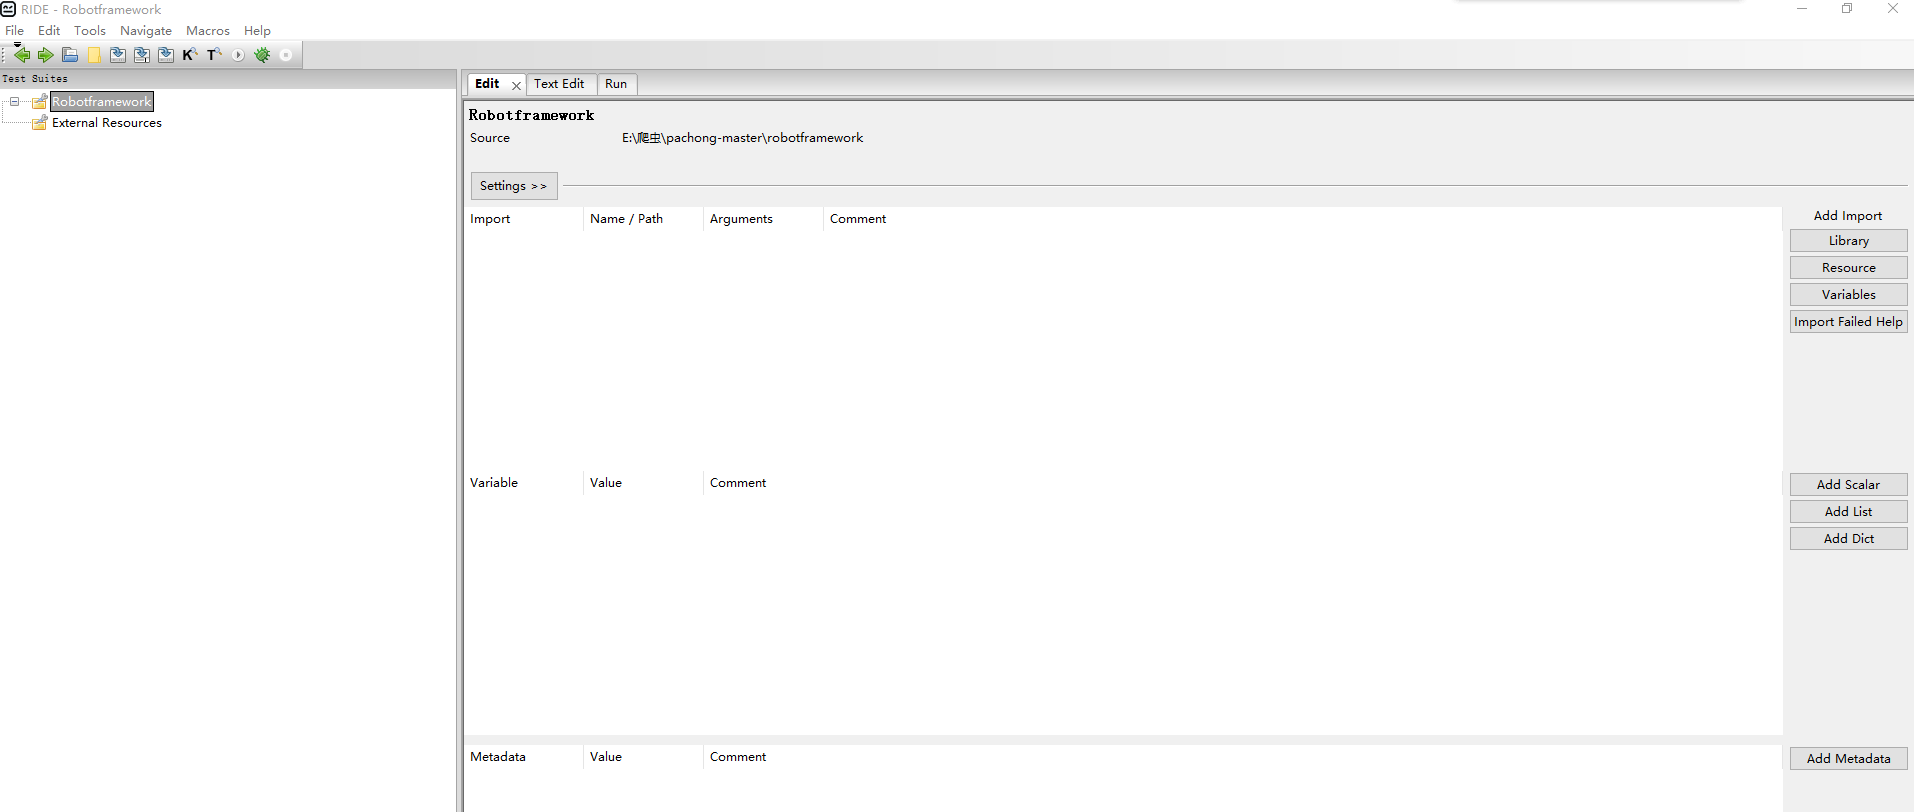The width and height of the screenshot is (1914, 812).
Task: Select Robotframework in the test suite tree
Action: (102, 102)
